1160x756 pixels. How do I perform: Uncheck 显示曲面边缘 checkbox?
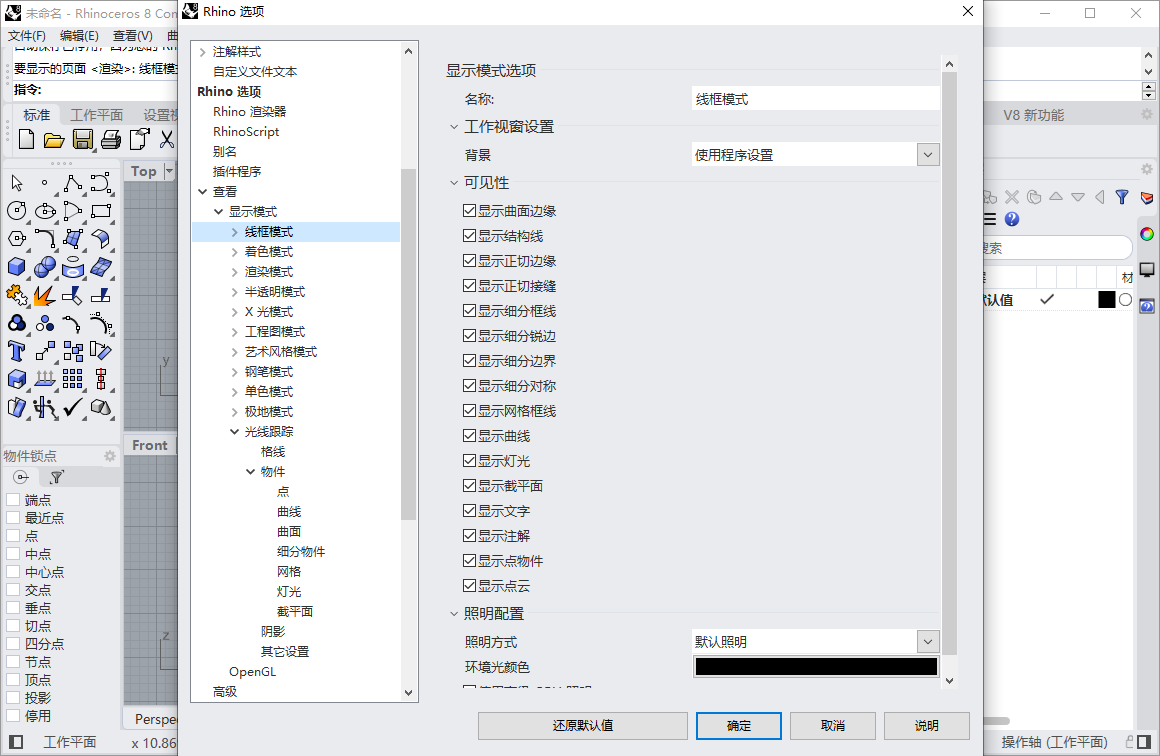click(x=469, y=211)
